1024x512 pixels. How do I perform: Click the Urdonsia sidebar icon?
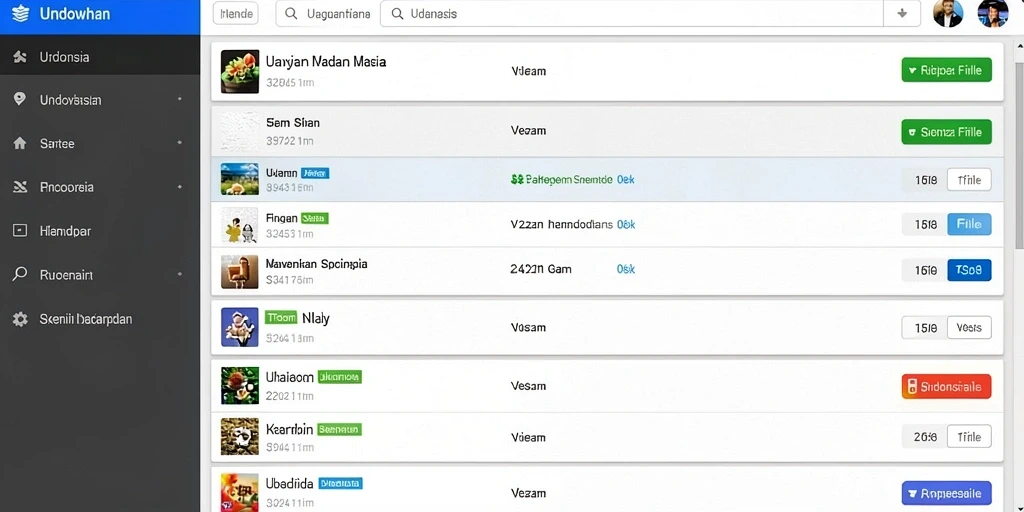(20, 57)
